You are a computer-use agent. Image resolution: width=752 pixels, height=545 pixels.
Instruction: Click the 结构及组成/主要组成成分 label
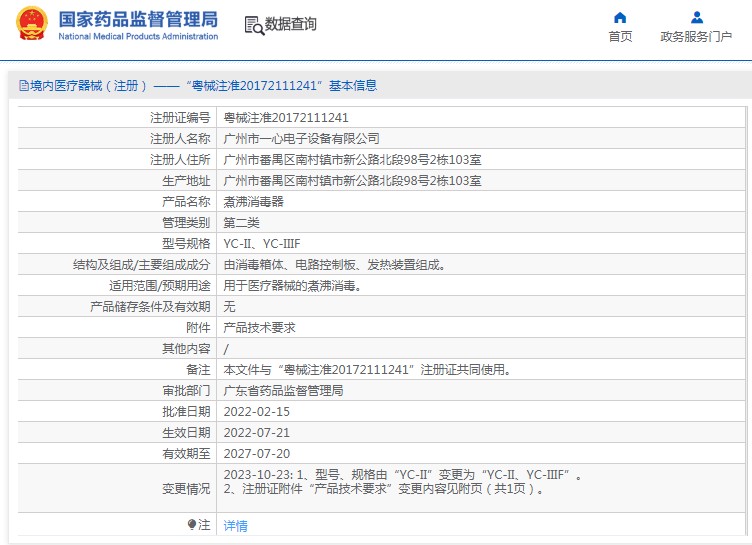click(x=141, y=265)
